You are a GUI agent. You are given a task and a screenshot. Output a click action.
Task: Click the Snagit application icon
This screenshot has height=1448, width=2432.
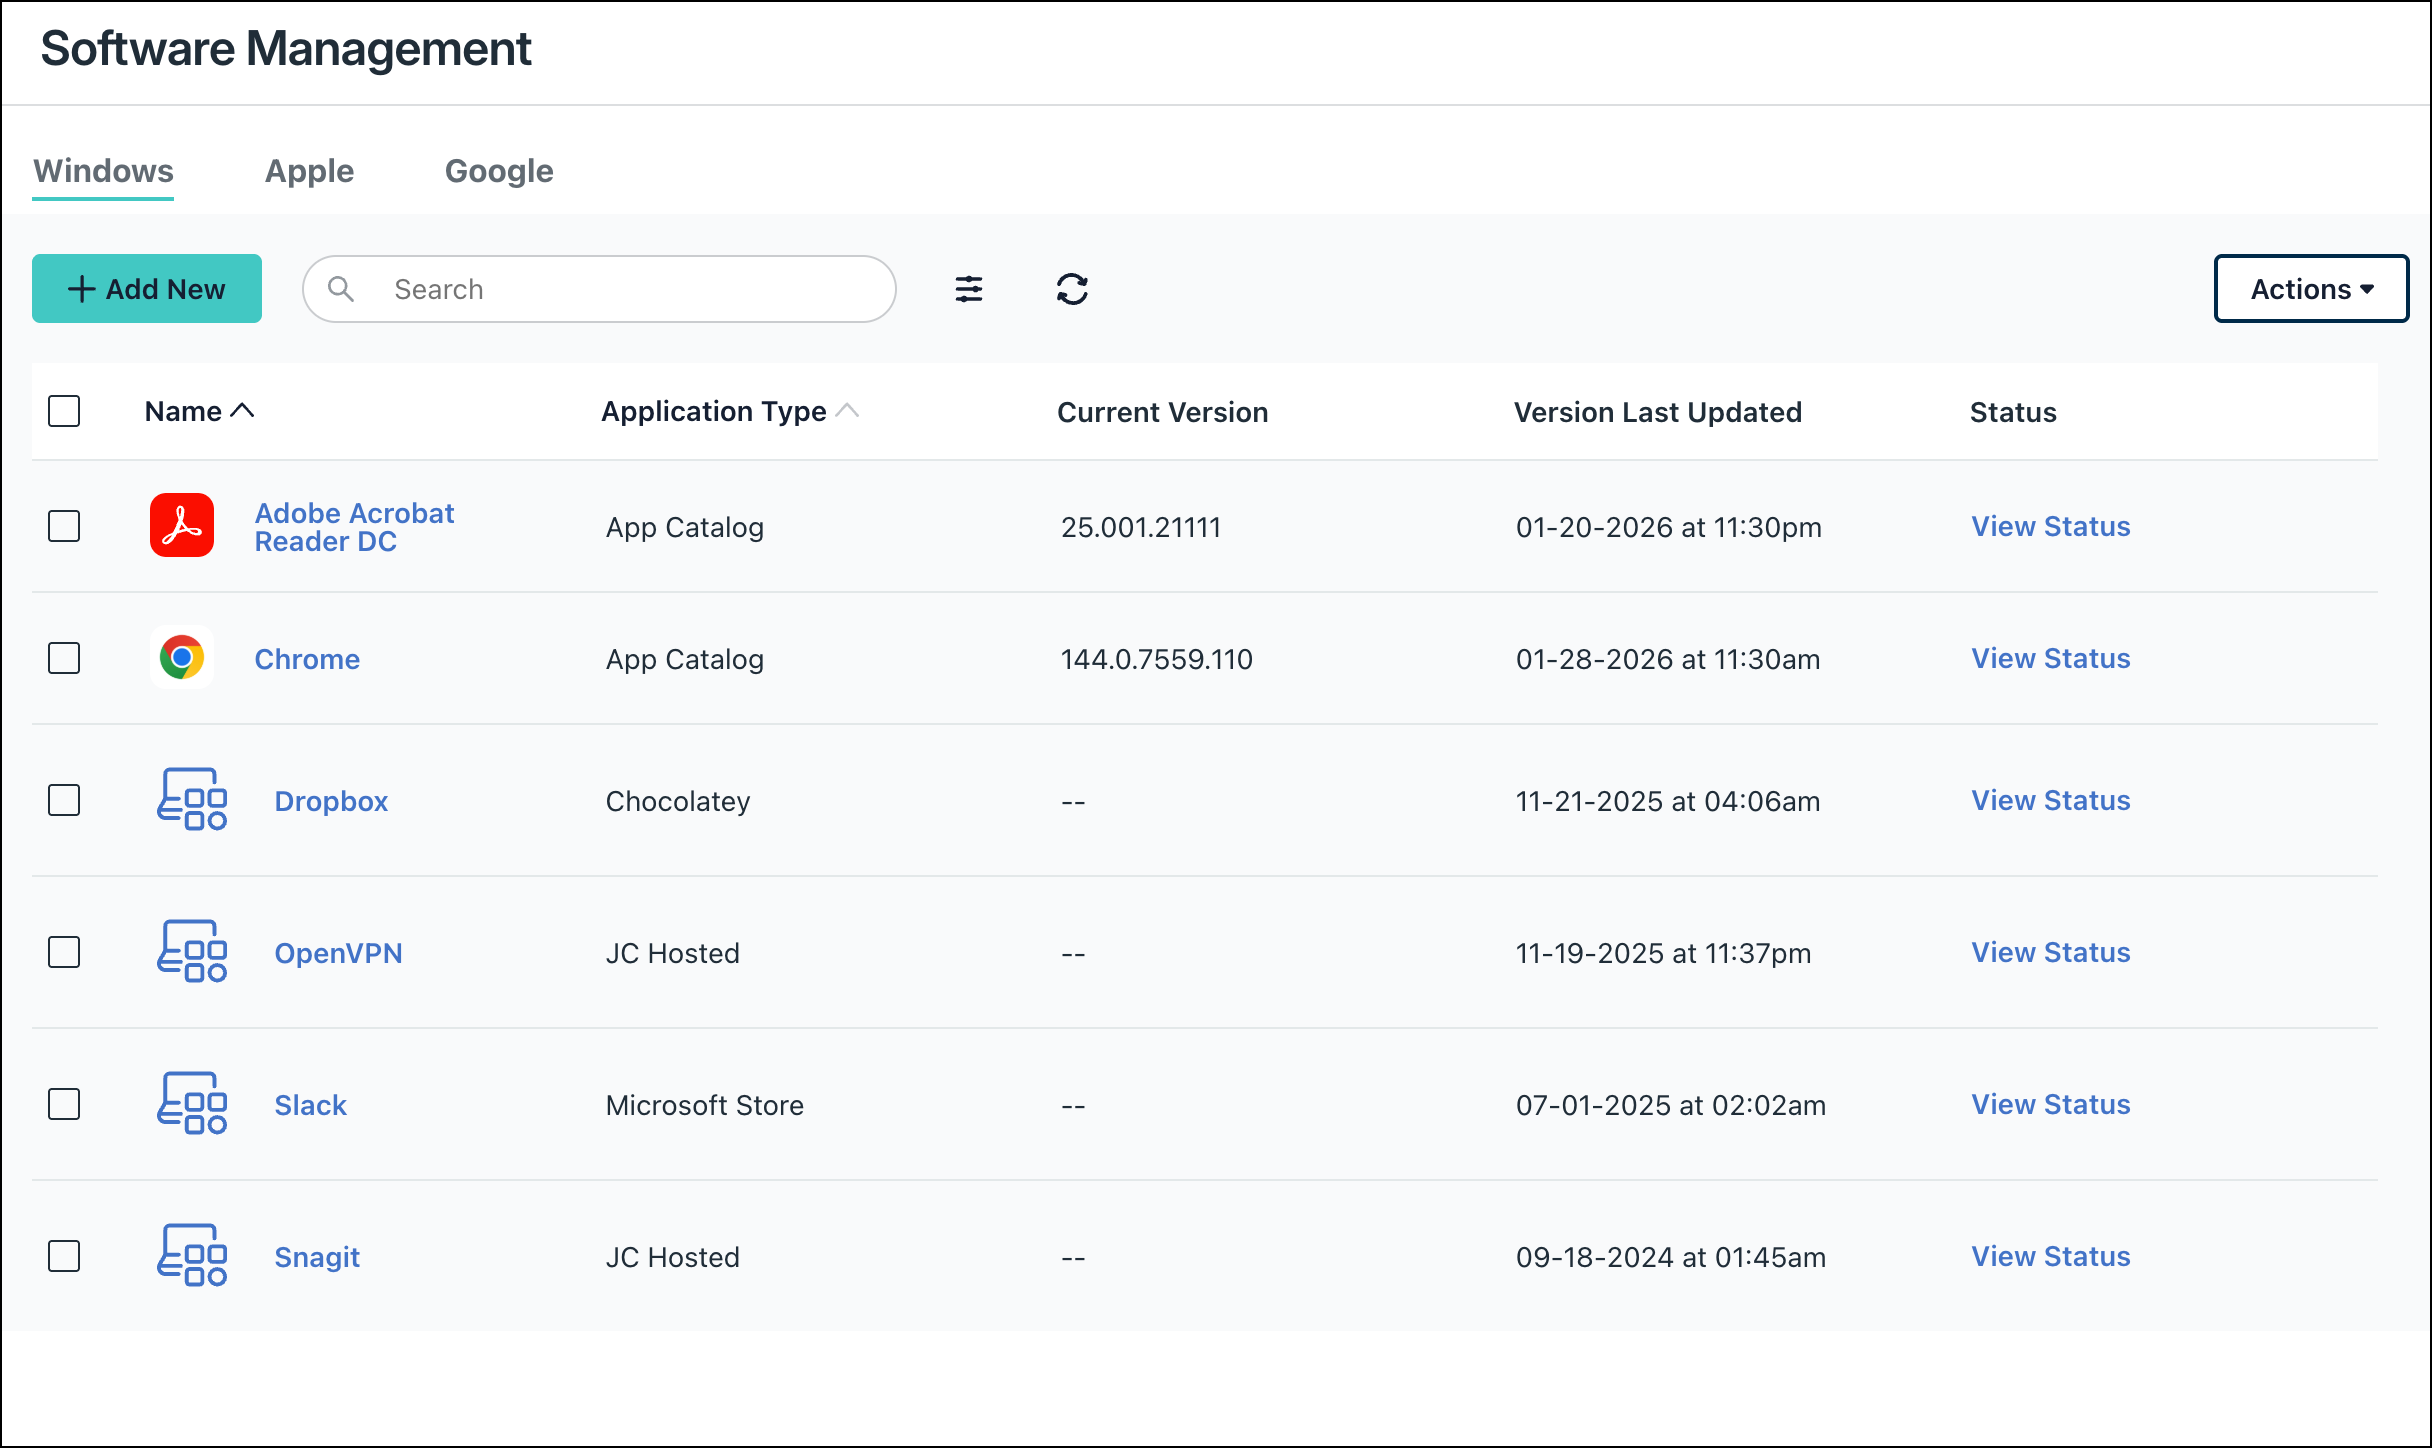pos(191,1257)
